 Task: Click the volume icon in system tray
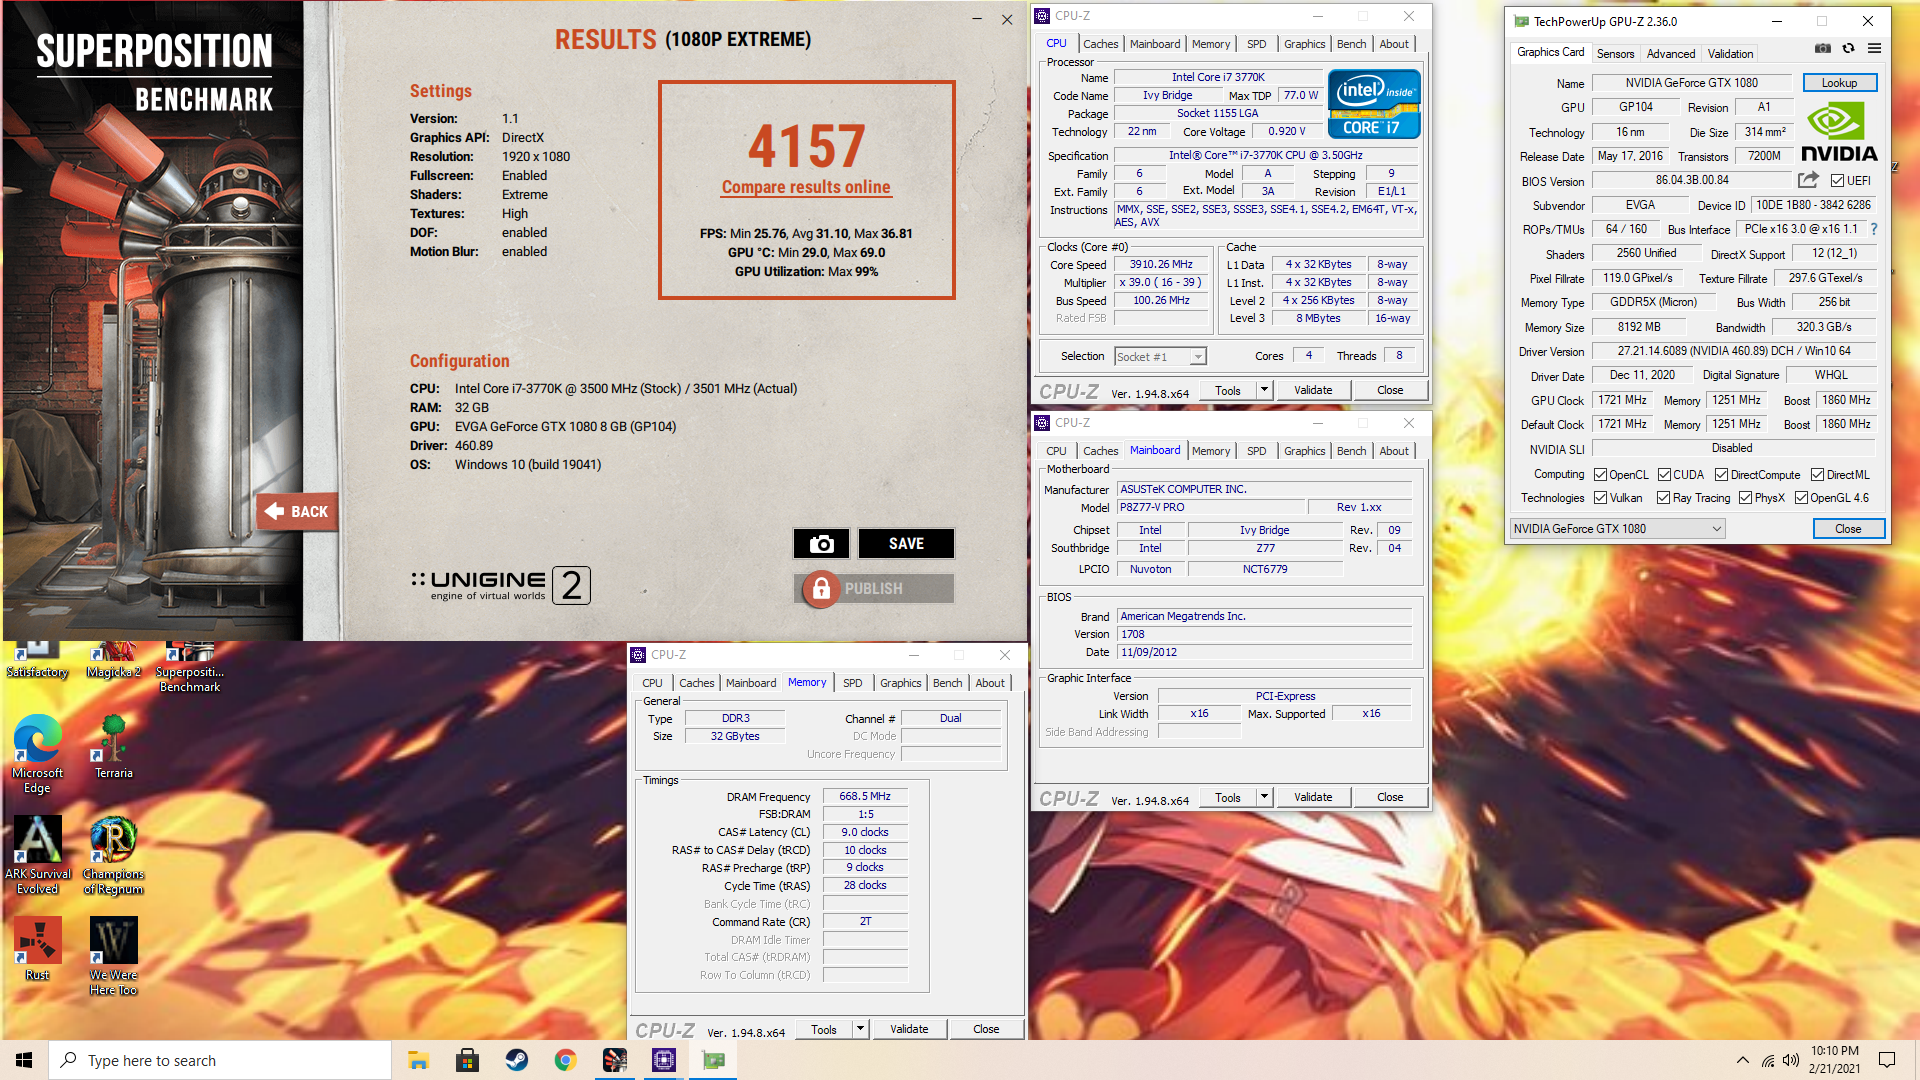(x=1791, y=1060)
